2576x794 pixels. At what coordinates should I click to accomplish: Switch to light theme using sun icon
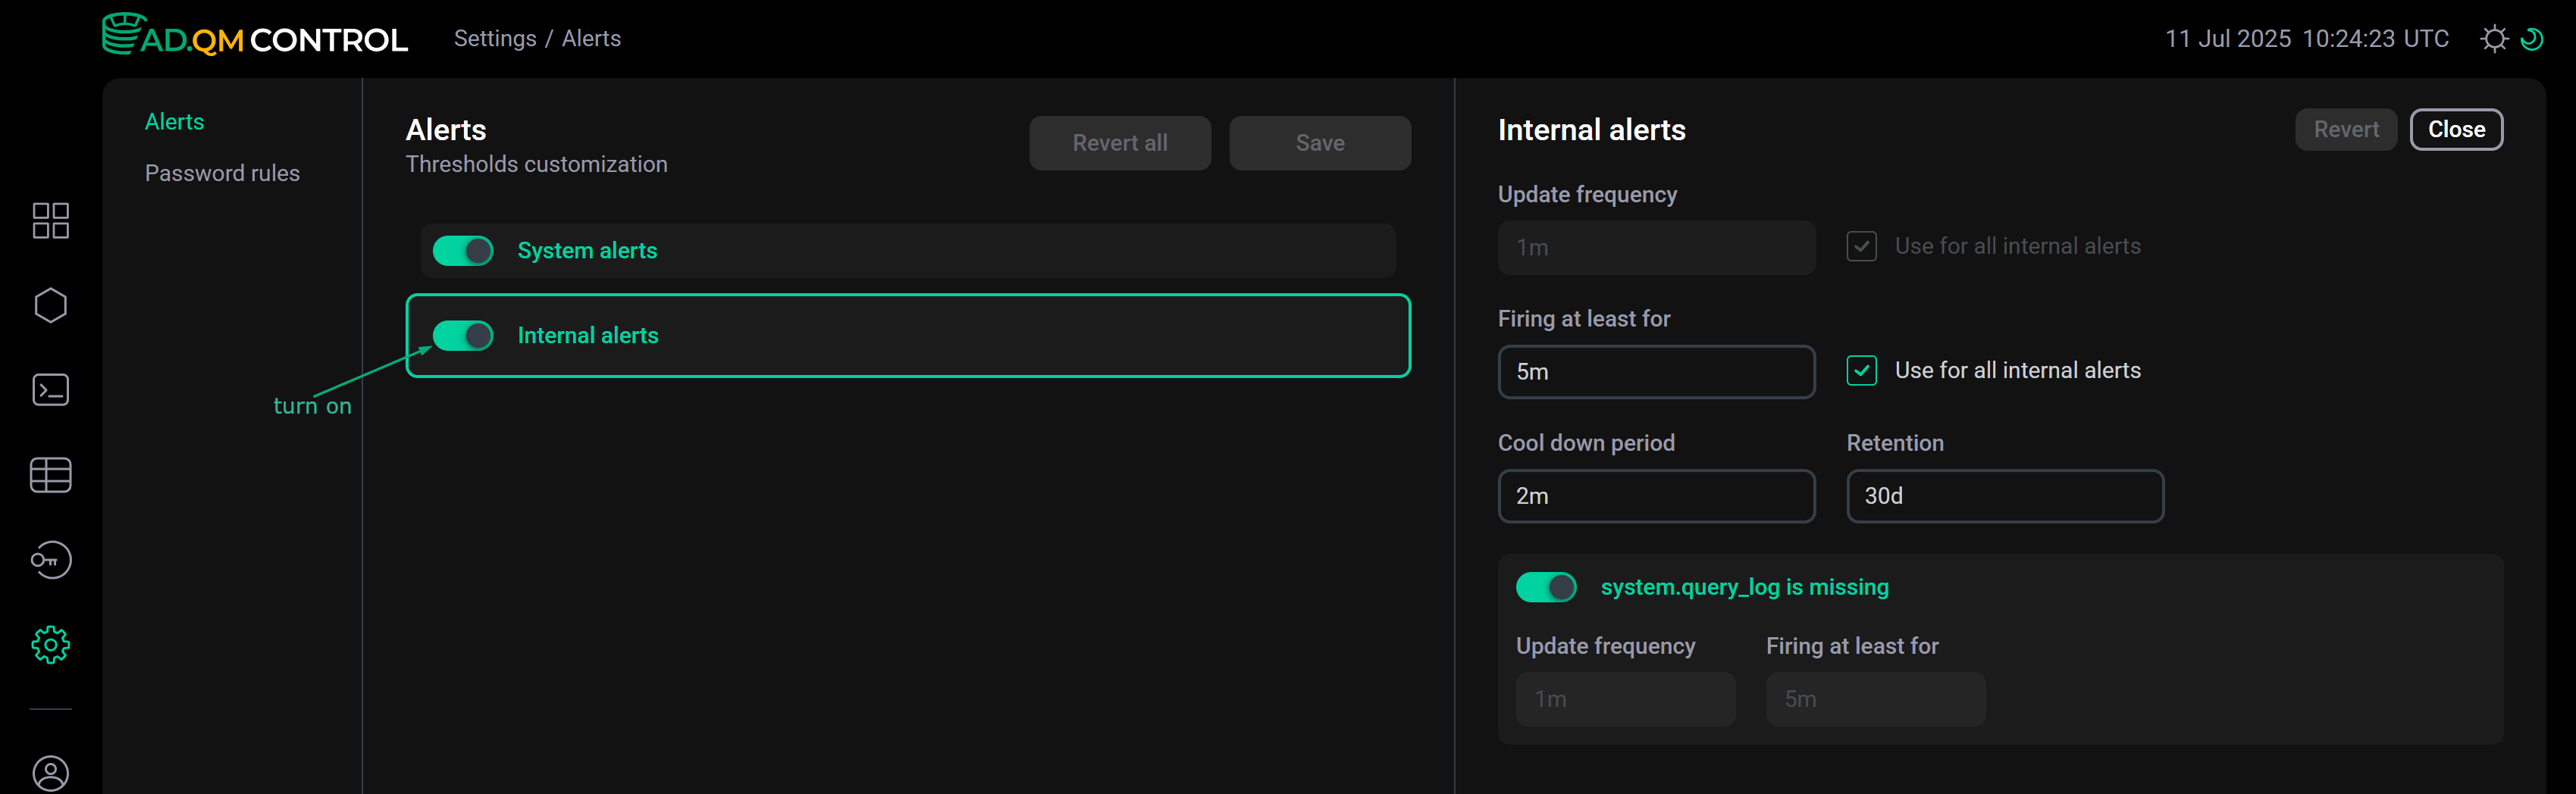point(2494,38)
